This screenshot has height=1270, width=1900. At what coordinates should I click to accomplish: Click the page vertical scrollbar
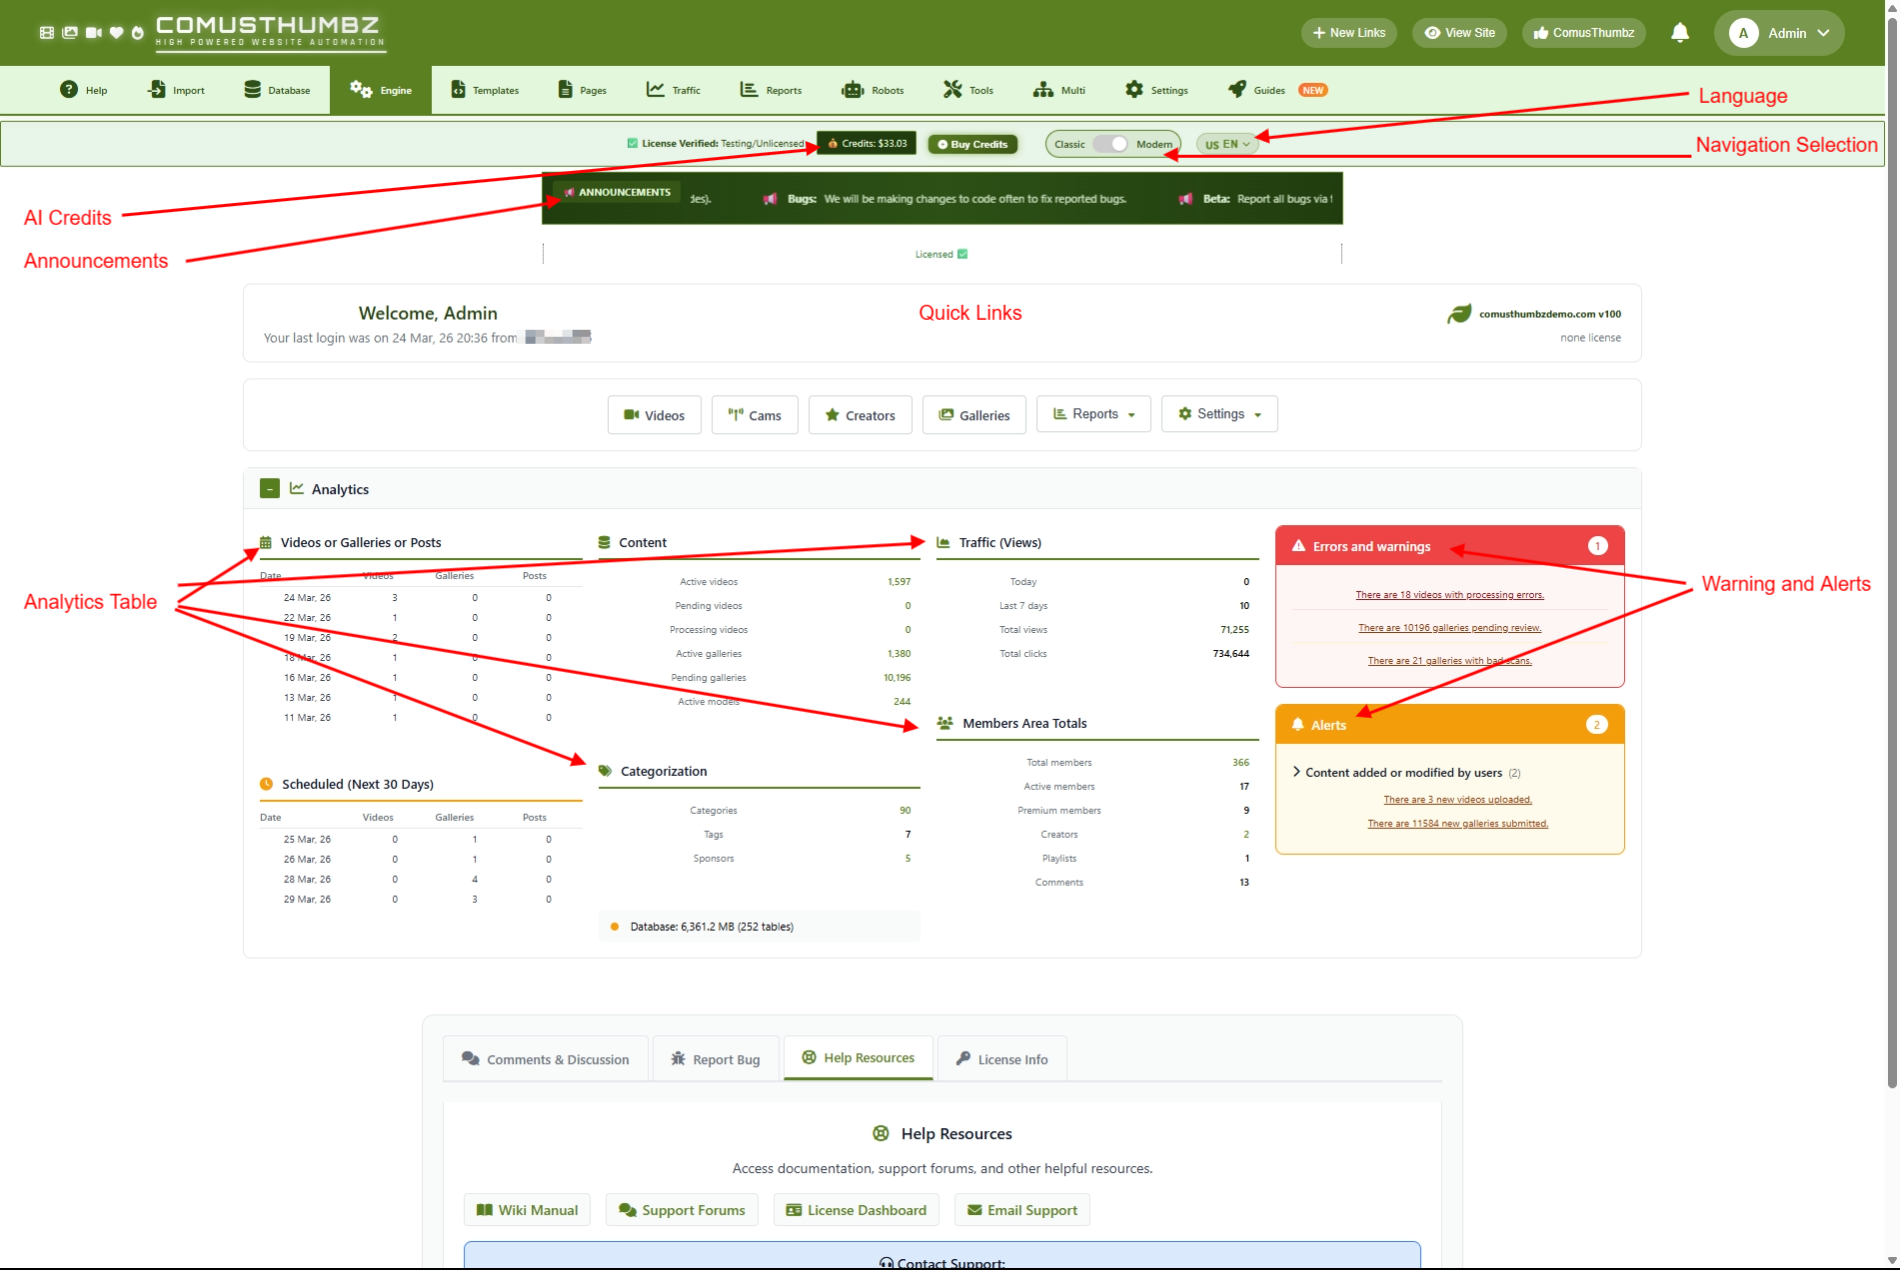(1891, 600)
